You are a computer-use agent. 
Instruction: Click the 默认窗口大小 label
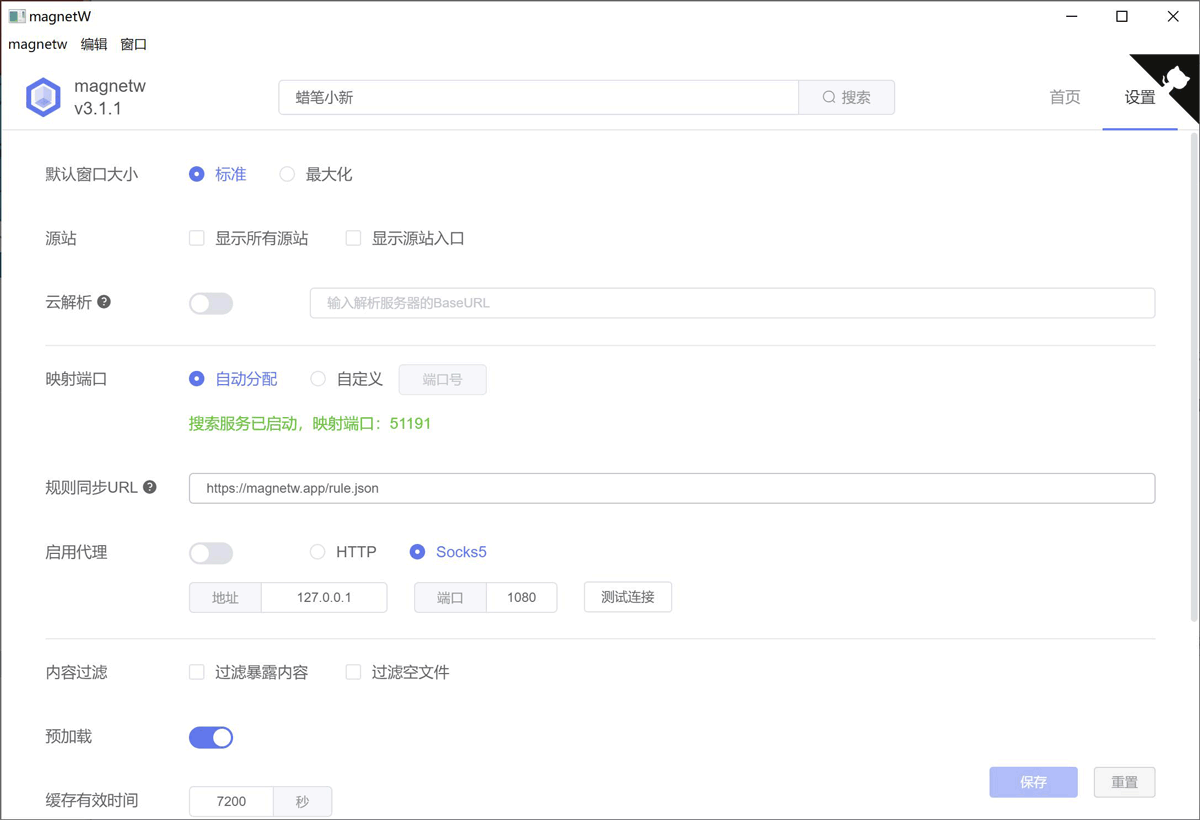[x=92, y=174]
